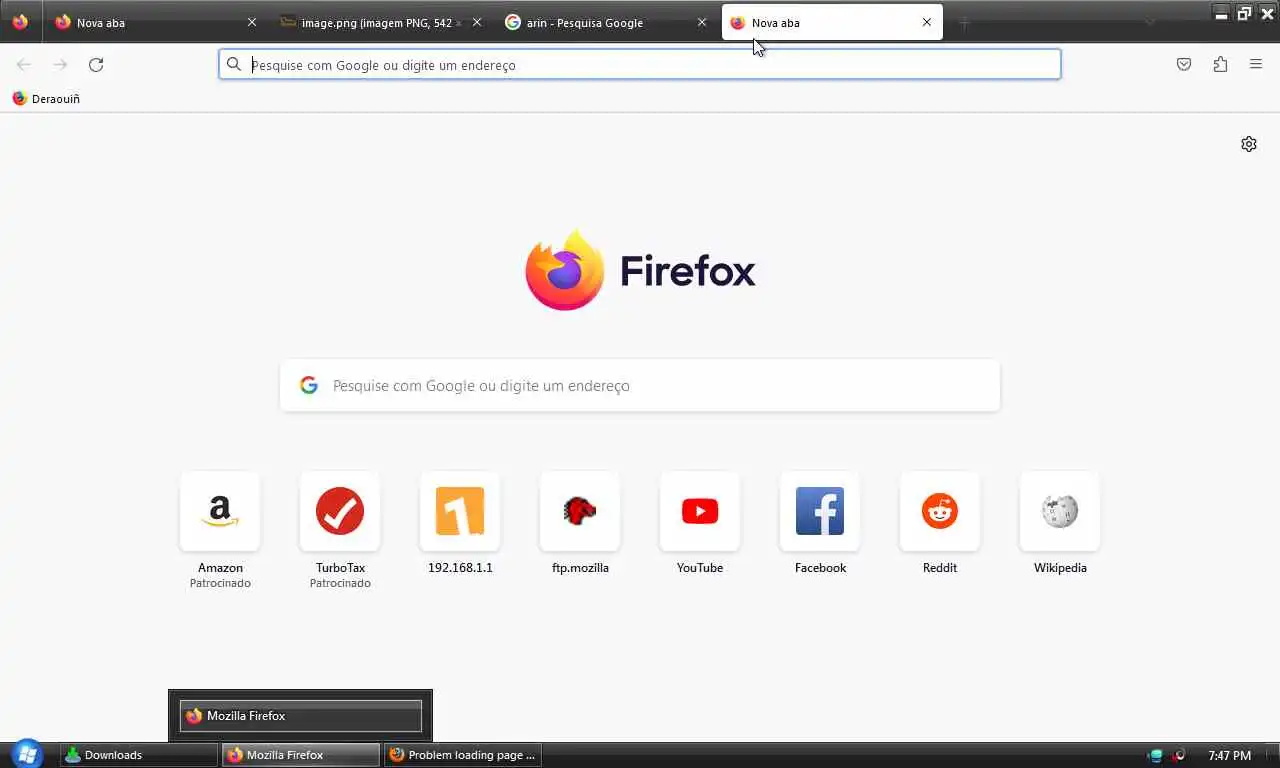The width and height of the screenshot is (1280, 768).
Task: Open the Reddit shortcut tile
Action: (x=940, y=512)
